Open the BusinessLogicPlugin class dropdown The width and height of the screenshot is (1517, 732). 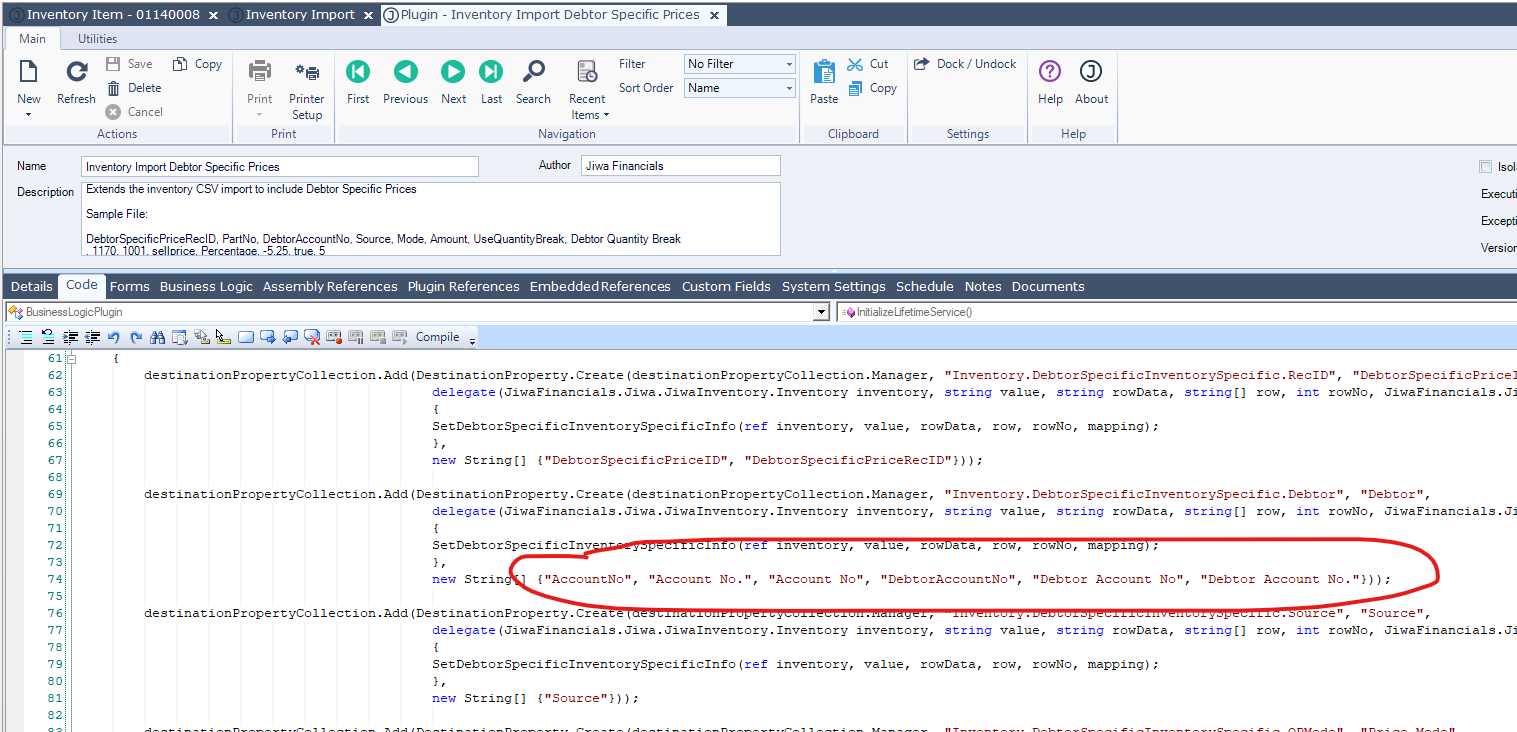point(821,312)
